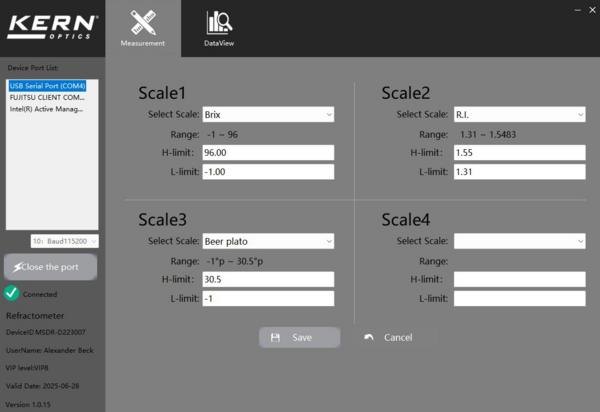Select FUJITSU CLIENT COM port entry
600x412 pixels.
[47, 97]
